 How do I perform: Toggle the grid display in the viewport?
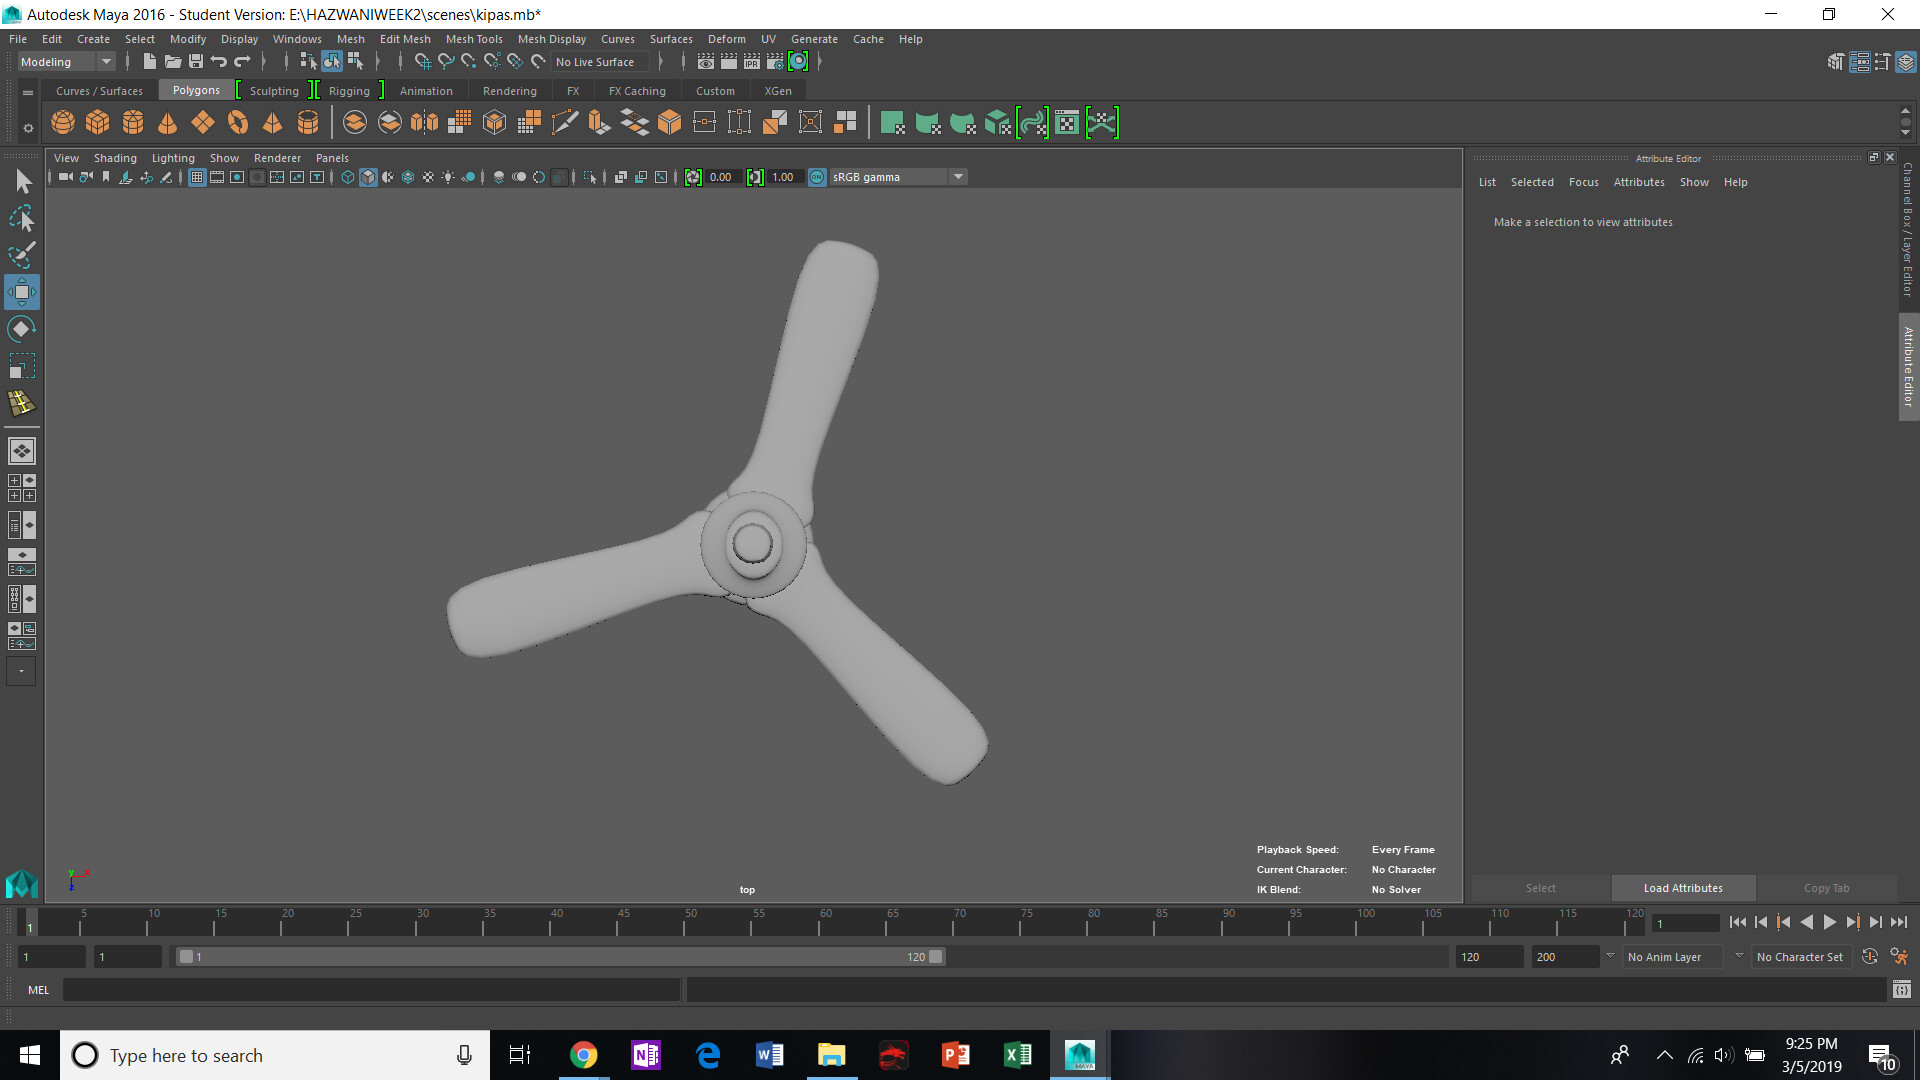[x=197, y=177]
